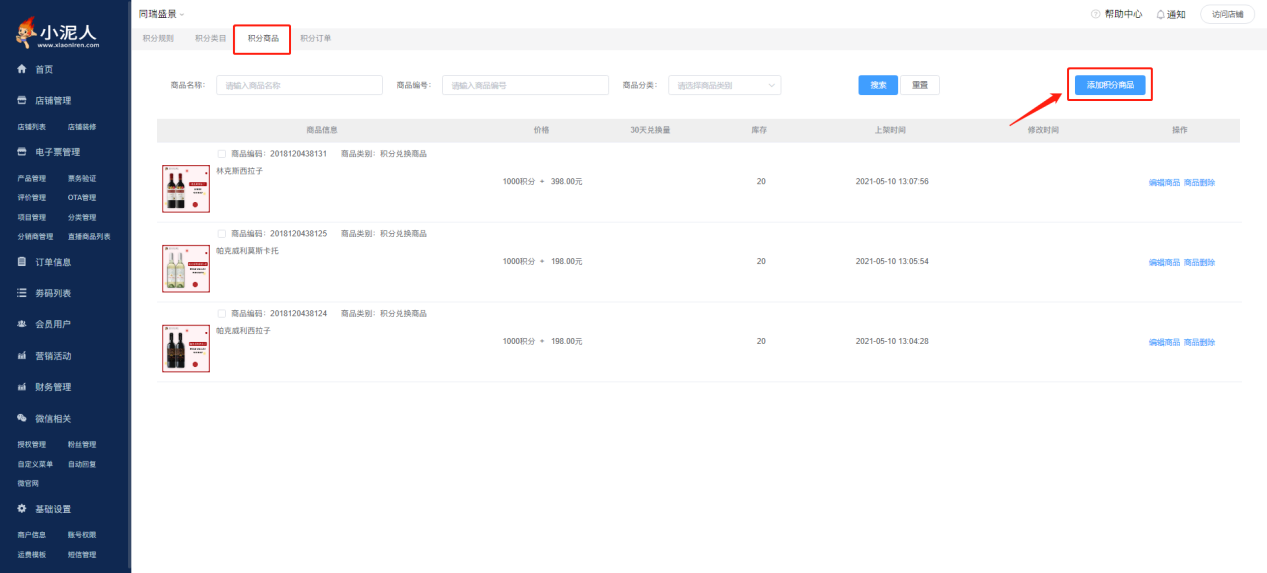Click the 微信相关 WeChat icon
Screen dimensions: 1267x573
21,418
